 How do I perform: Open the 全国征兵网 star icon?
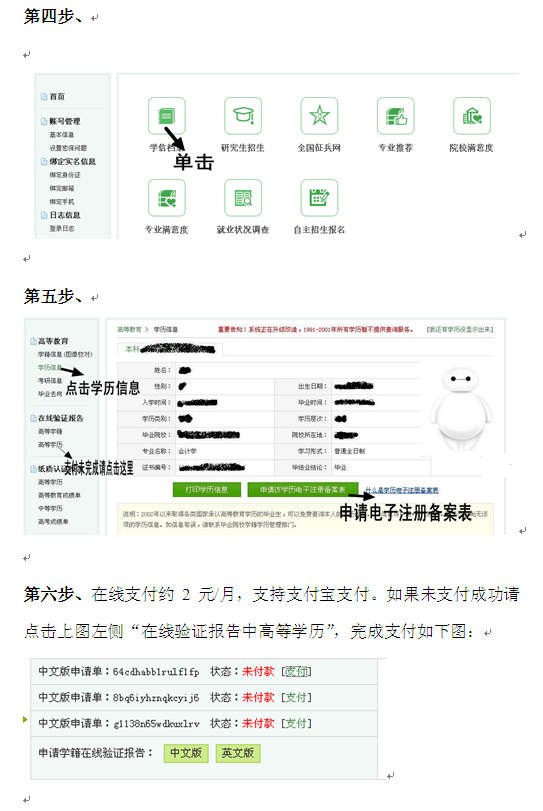click(x=320, y=116)
